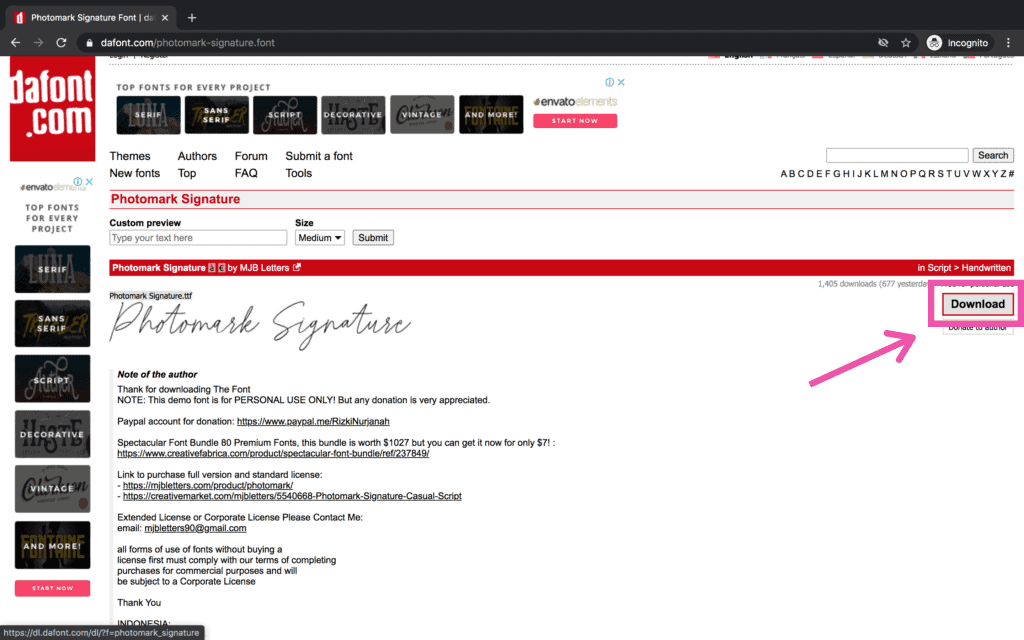This screenshot has width=1024, height=640.
Task: Open the Script category link
Action: 939,268
